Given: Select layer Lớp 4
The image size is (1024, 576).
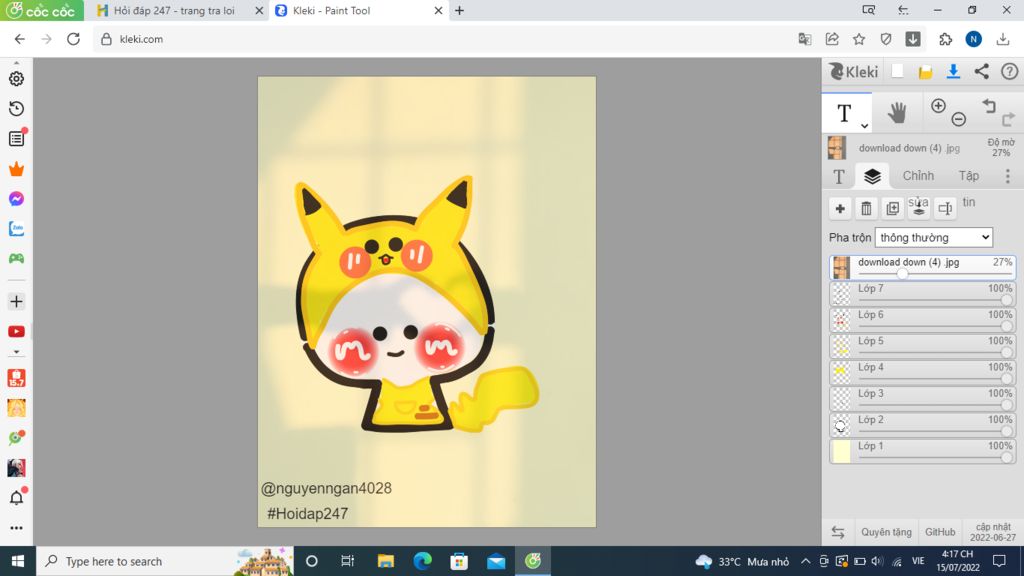Looking at the screenshot, I should [x=922, y=372].
